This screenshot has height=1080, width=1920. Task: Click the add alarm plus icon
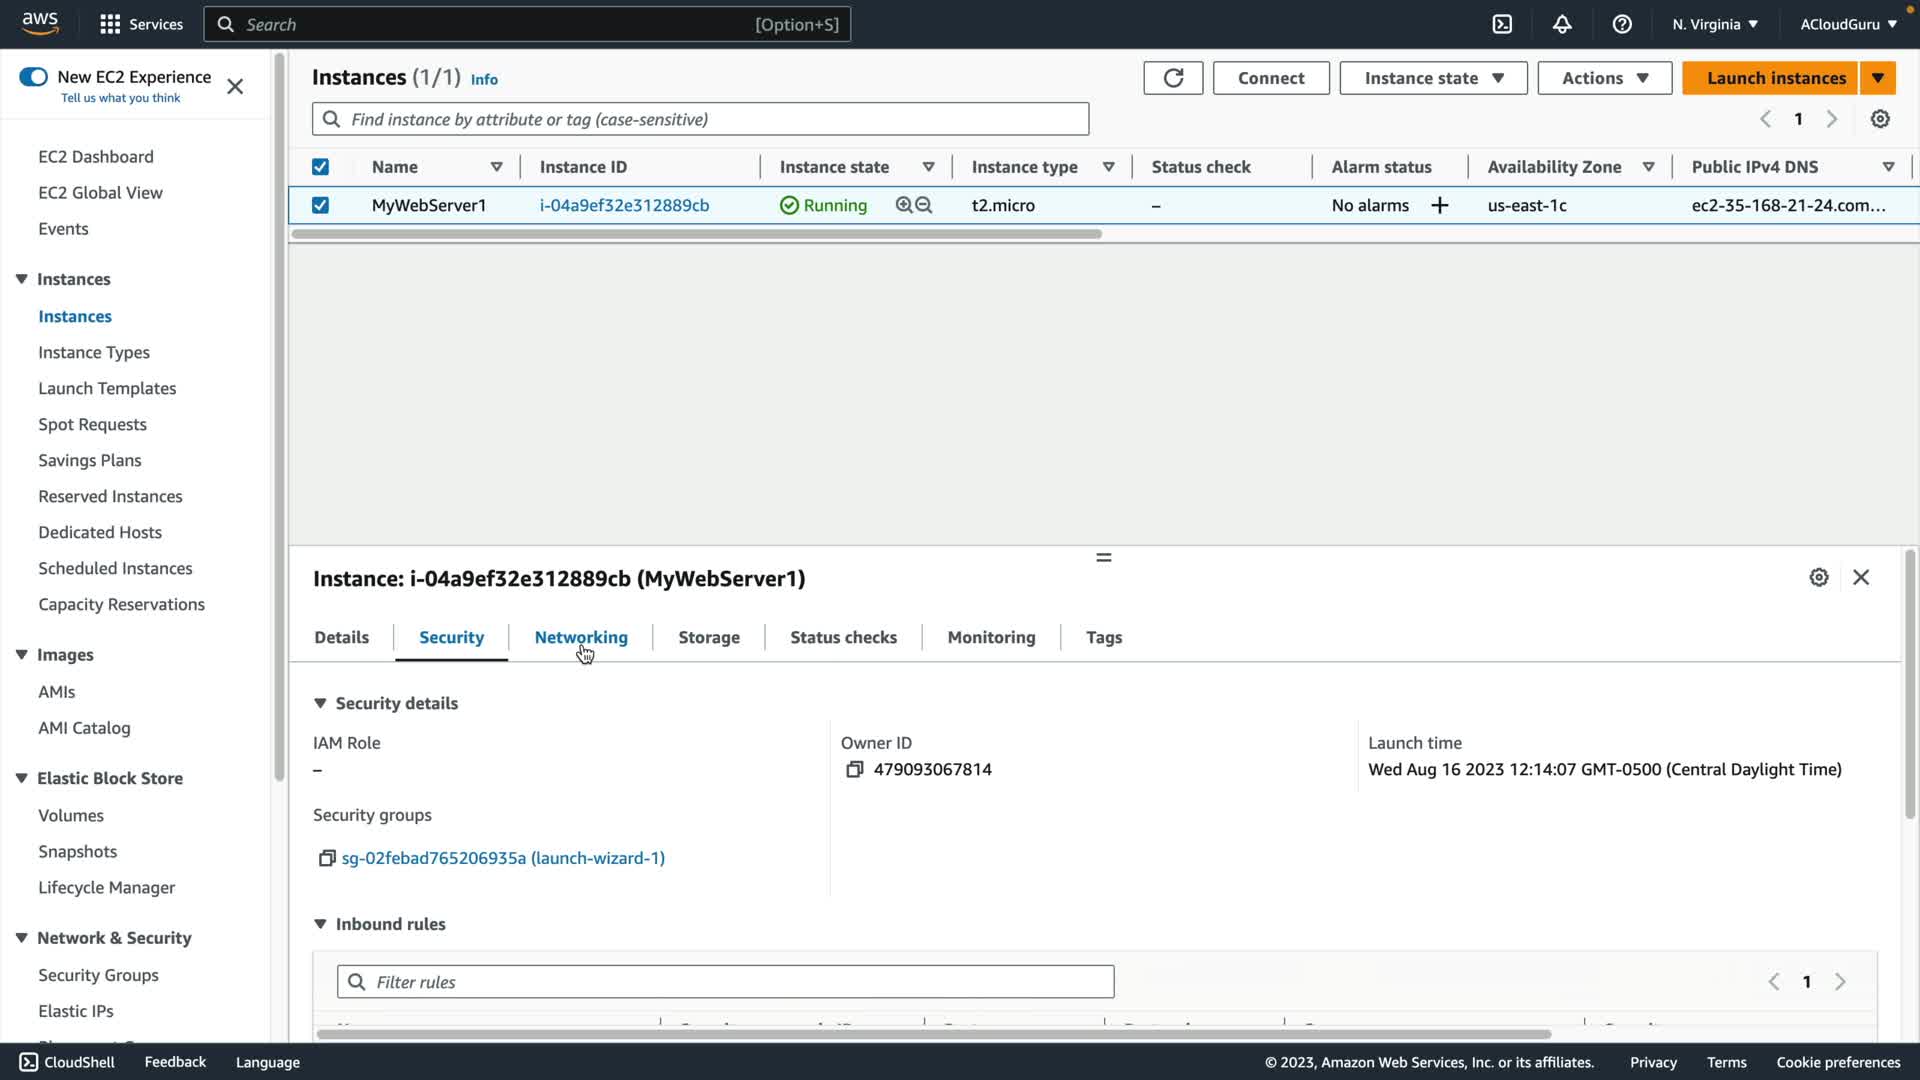click(1440, 205)
